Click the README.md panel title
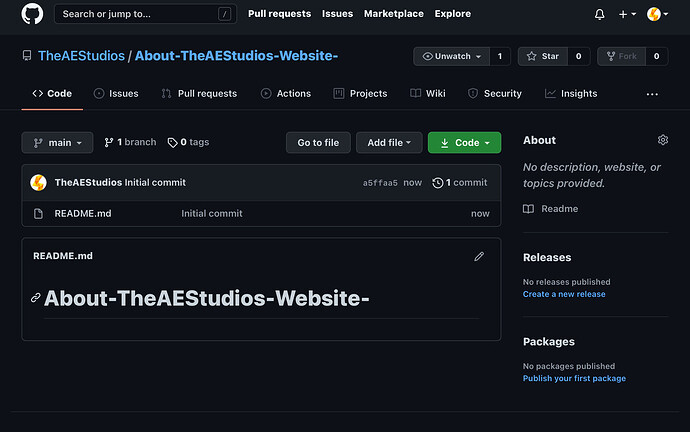 [x=63, y=256]
